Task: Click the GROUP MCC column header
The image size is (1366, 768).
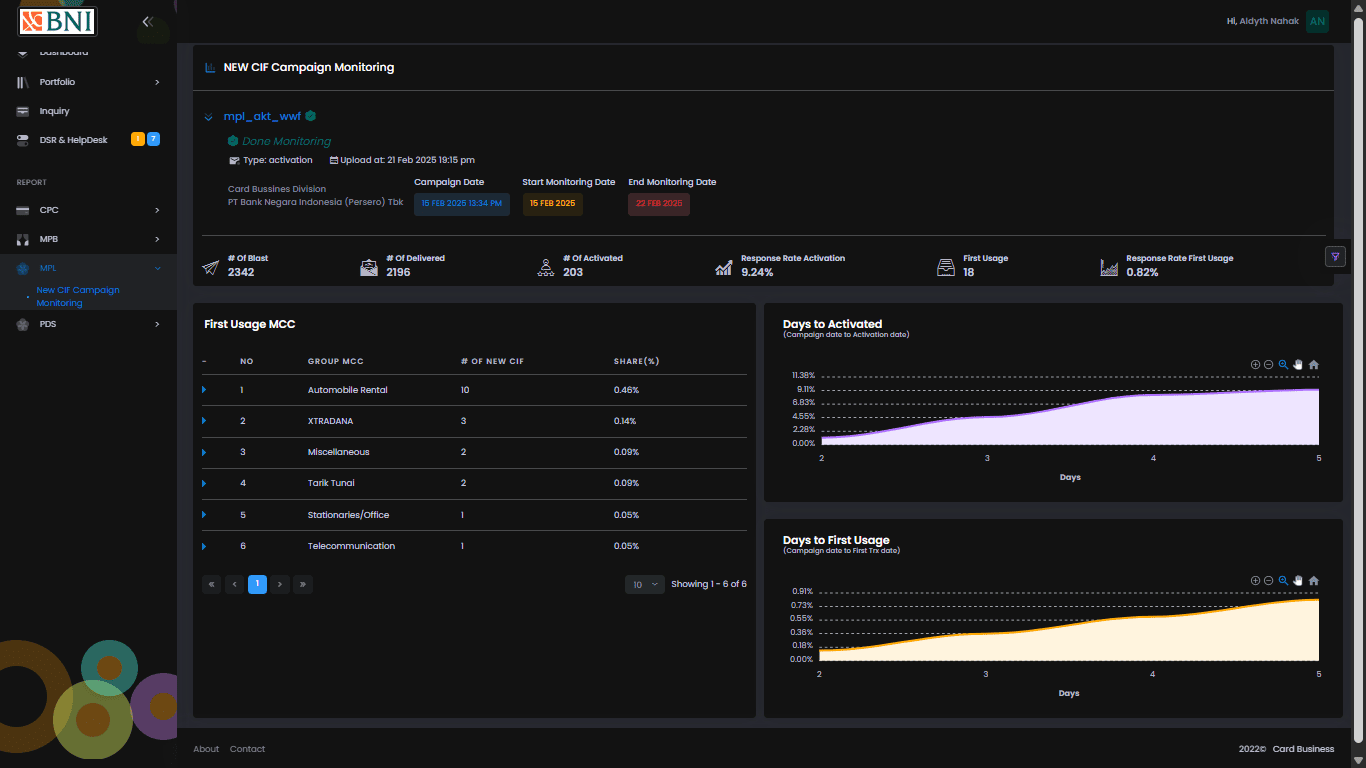Action: click(x=335, y=361)
